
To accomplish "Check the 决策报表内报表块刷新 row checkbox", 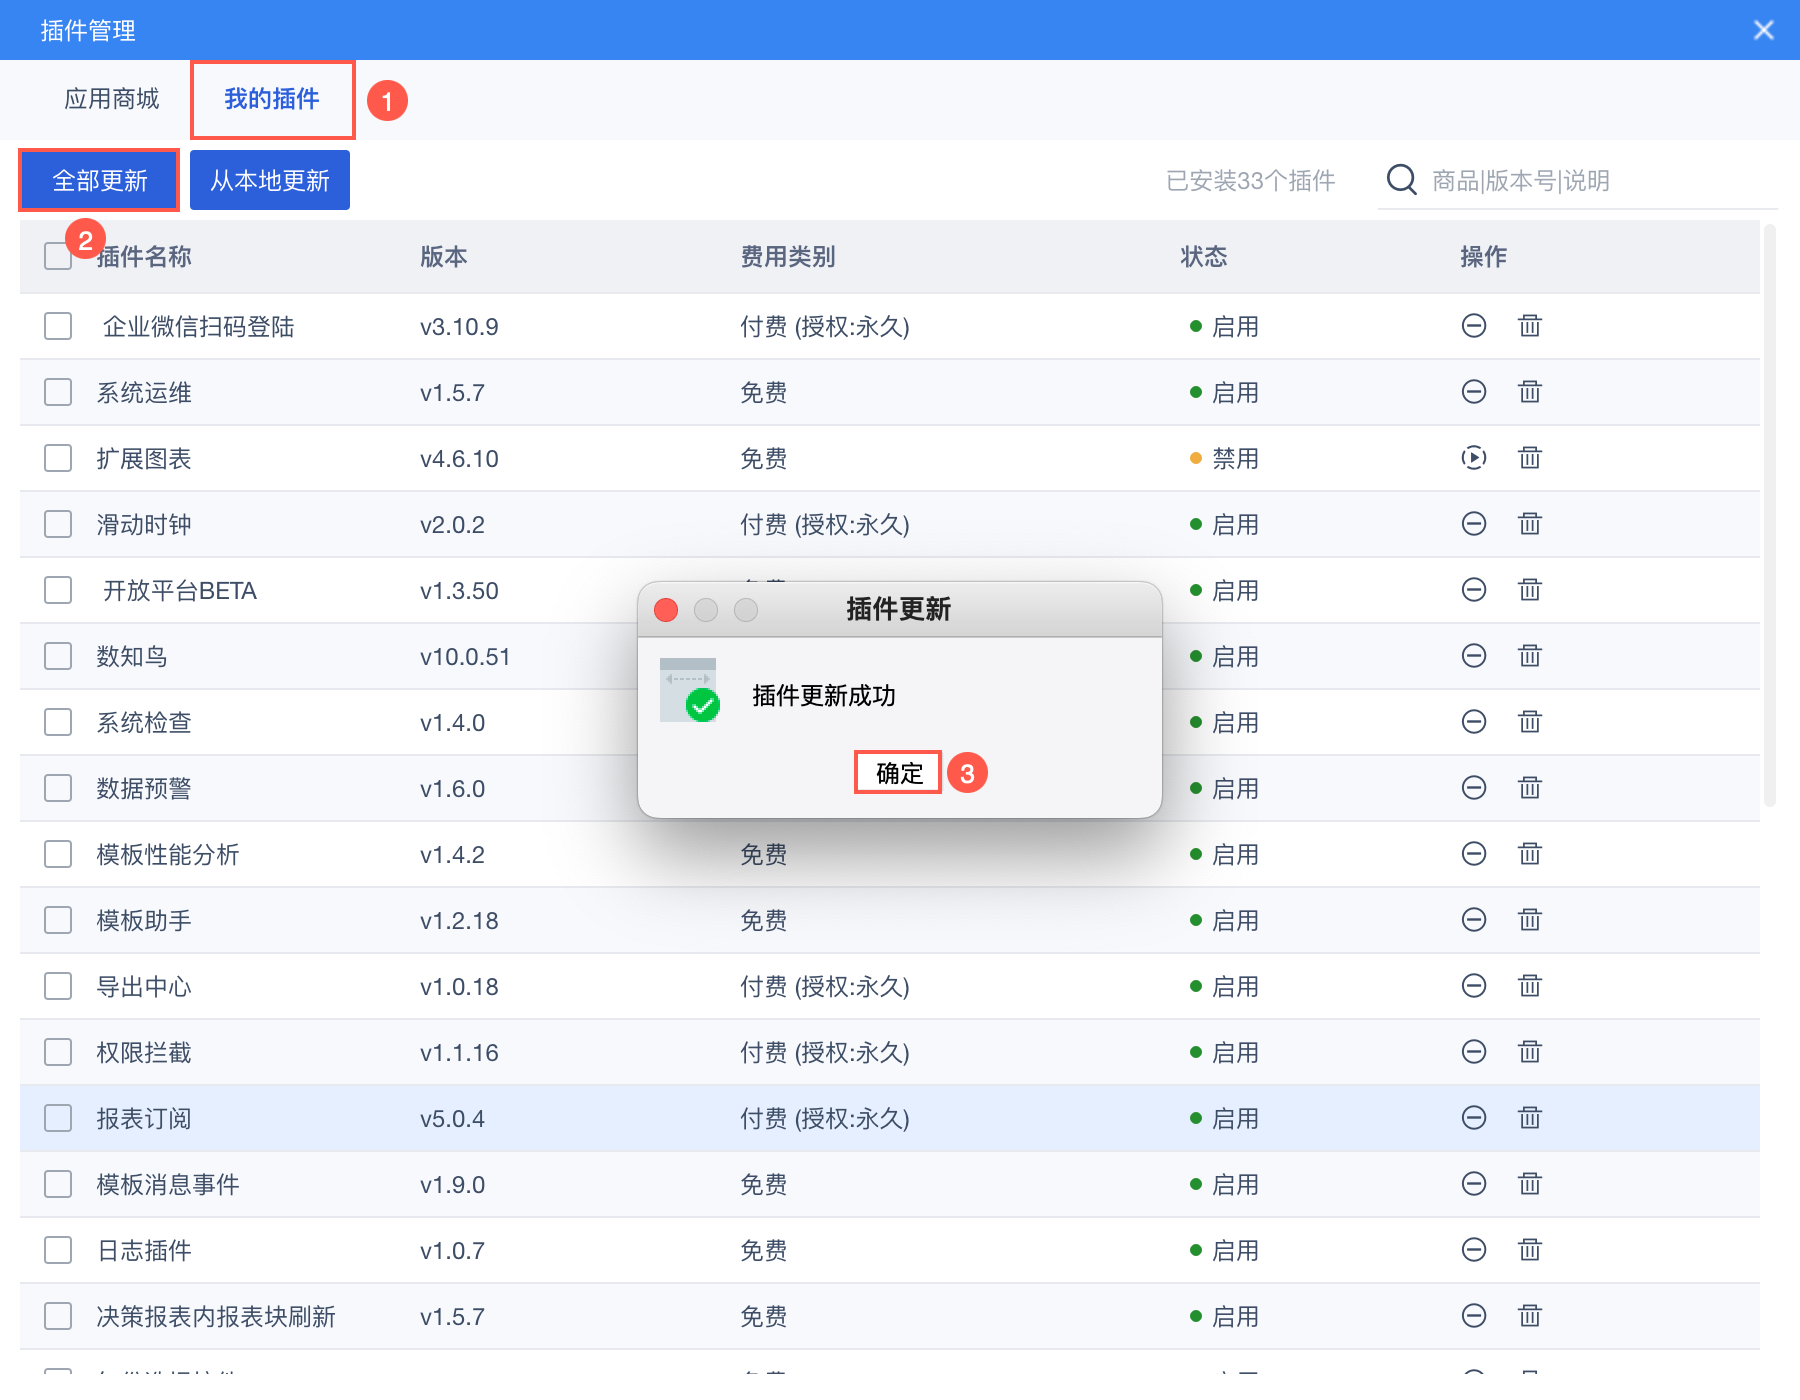I will pos(58,1316).
